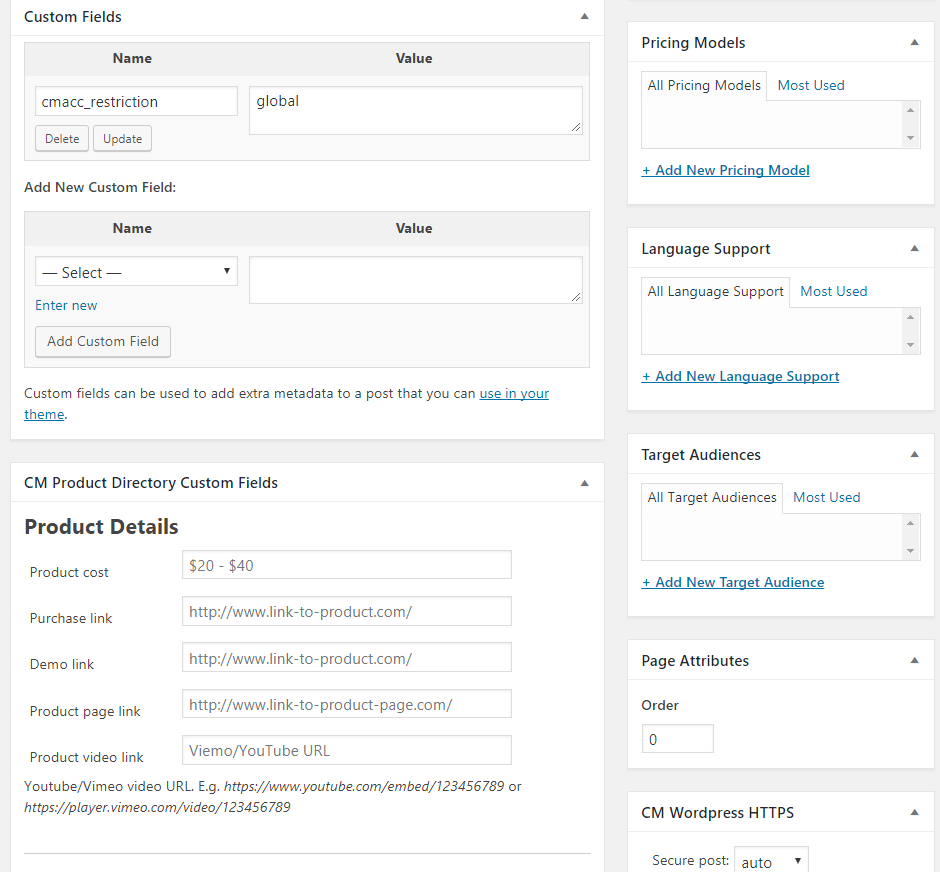Screen dimensions: 940x872
Task: Collapse the Language Support panel
Action: click(914, 249)
